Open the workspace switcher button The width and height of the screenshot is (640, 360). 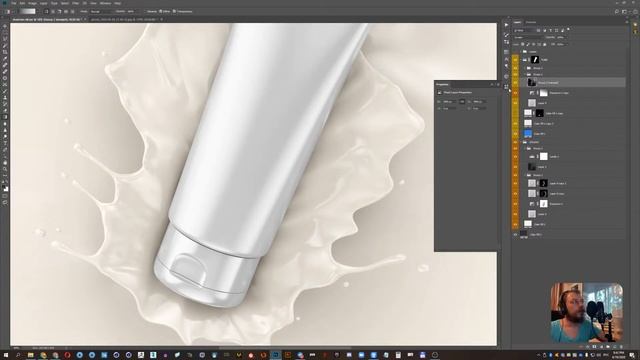click(624, 11)
